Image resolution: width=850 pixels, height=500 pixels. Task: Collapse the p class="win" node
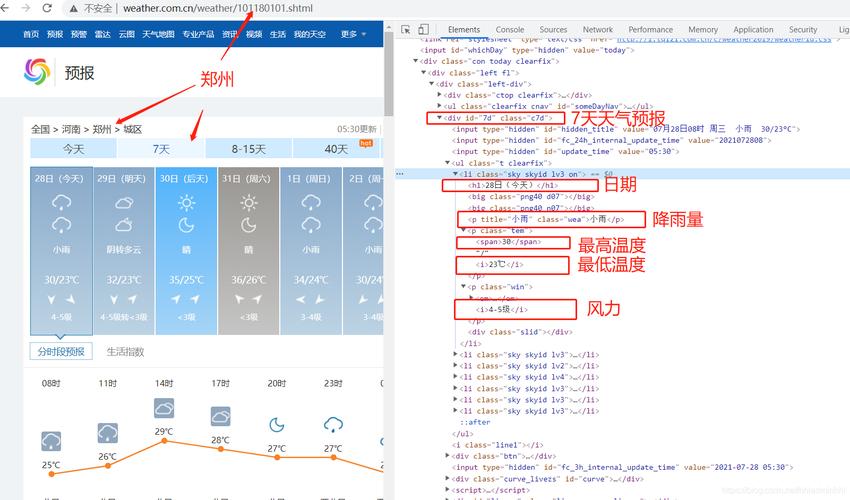(x=463, y=286)
